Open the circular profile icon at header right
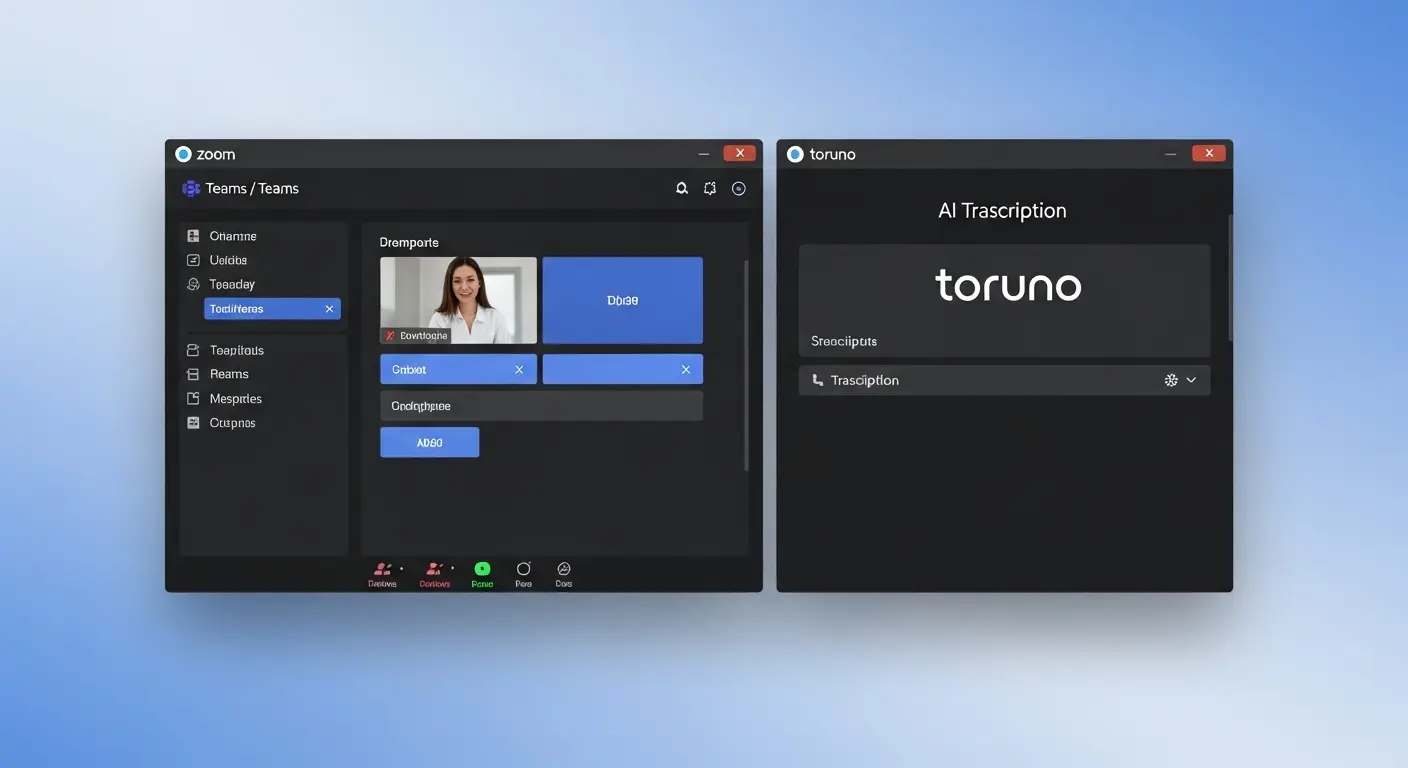Screen dimensions: 1408x768 tap(739, 188)
